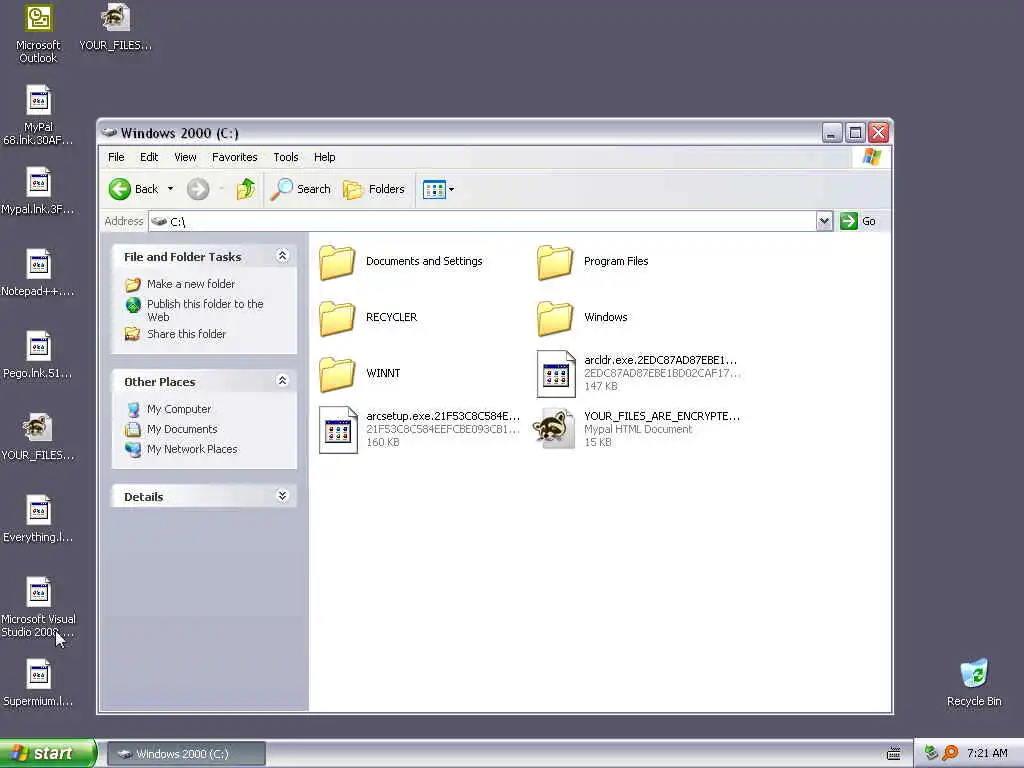Click the Start button

coord(47,754)
